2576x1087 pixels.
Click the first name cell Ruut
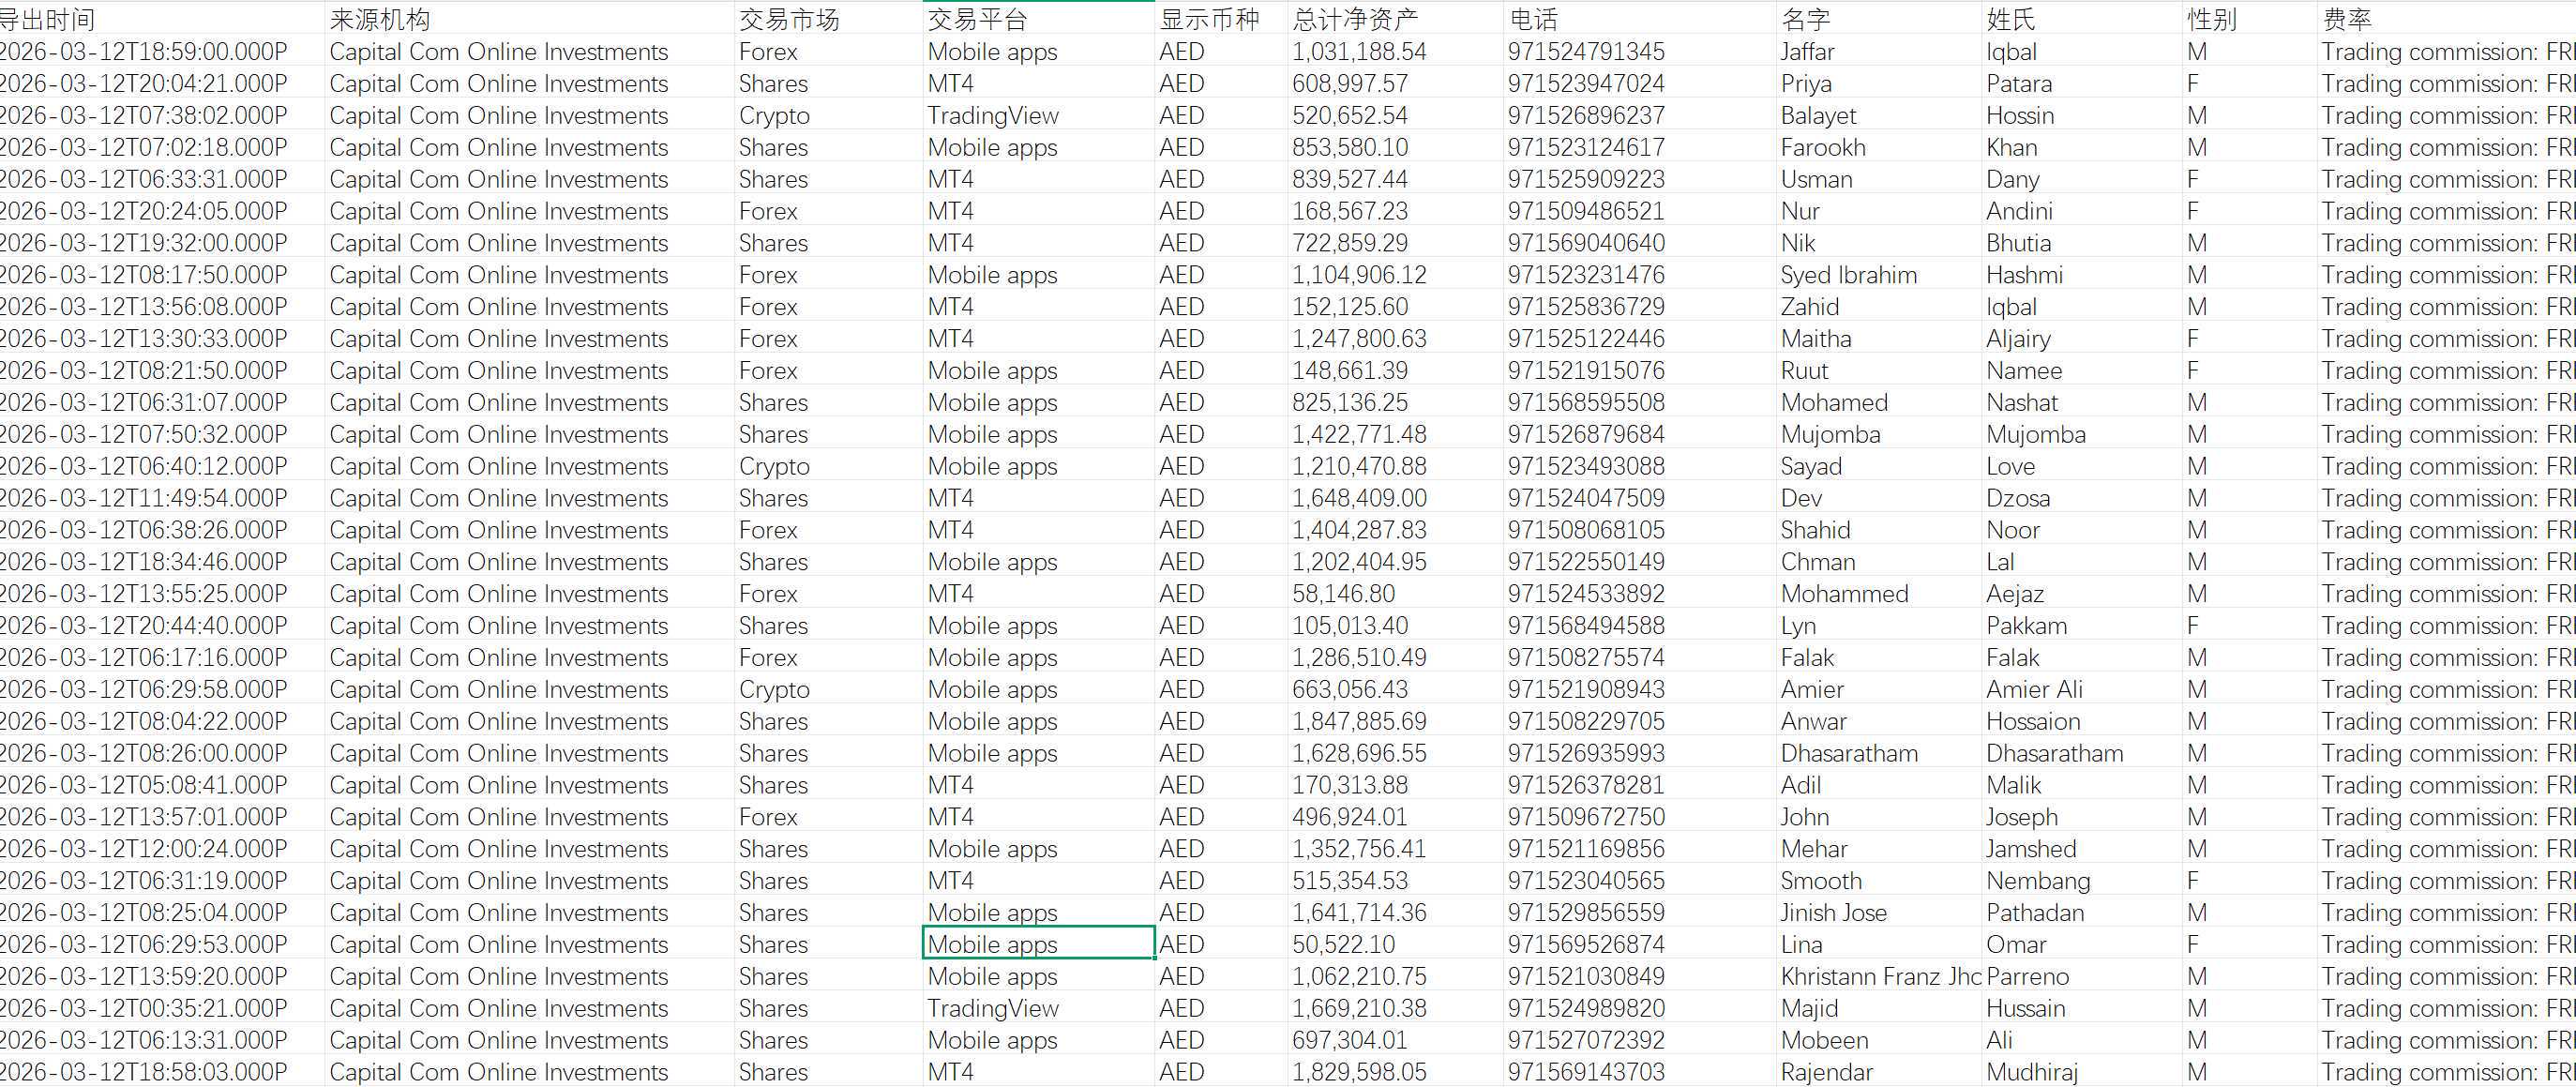(1879, 371)
